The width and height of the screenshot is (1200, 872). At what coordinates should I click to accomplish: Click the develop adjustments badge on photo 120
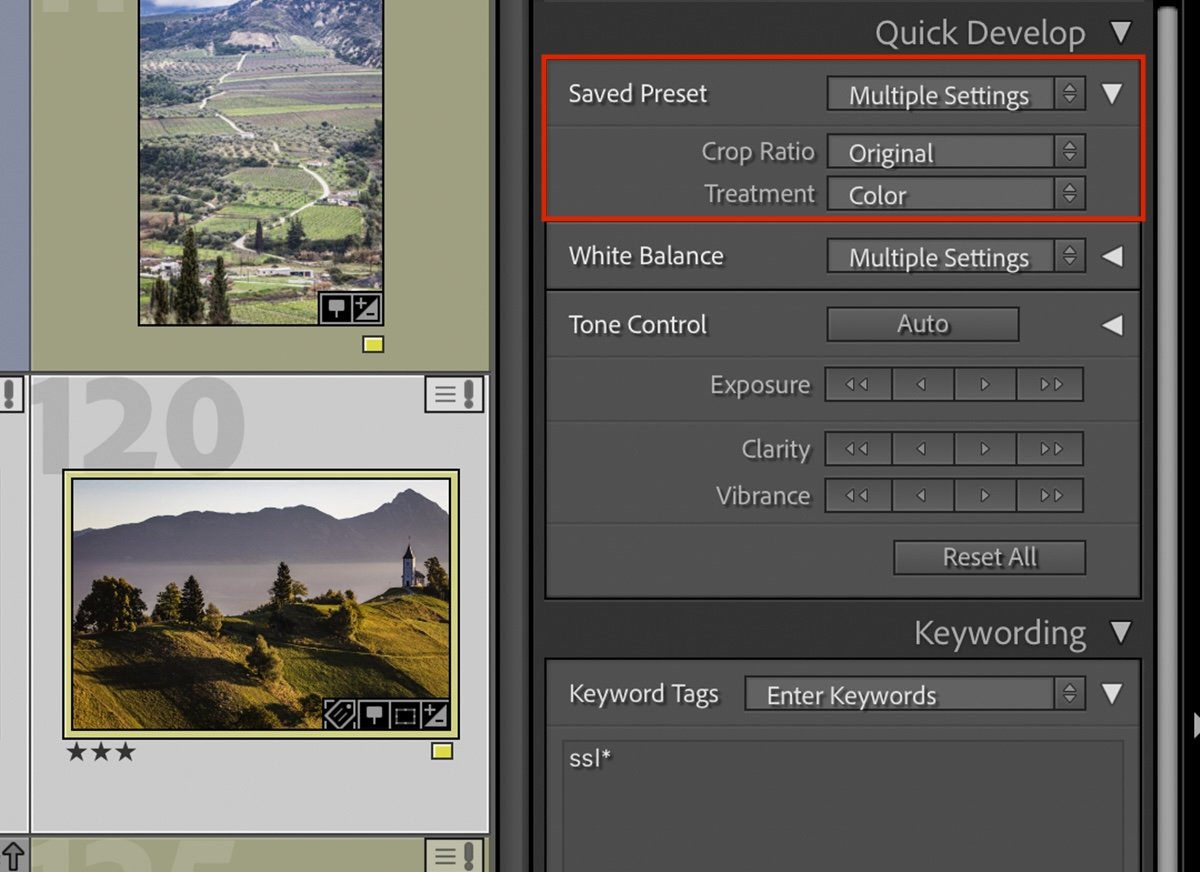(x=435, y=714)
